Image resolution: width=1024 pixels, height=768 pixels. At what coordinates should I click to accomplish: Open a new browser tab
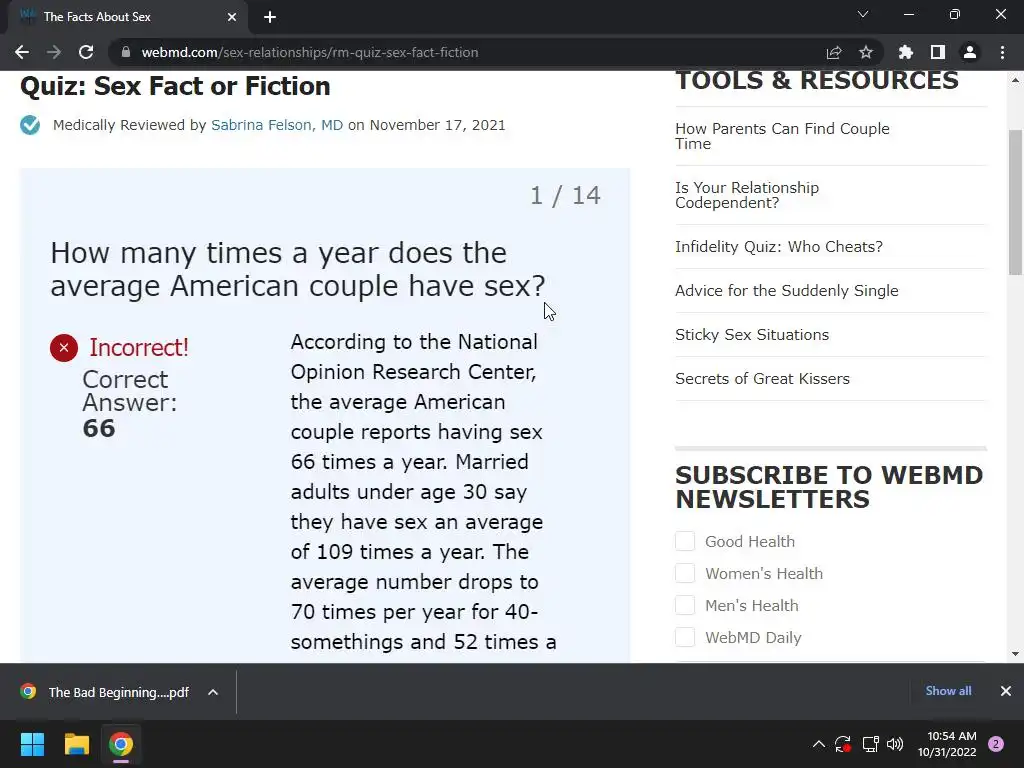tap(270, 17)
